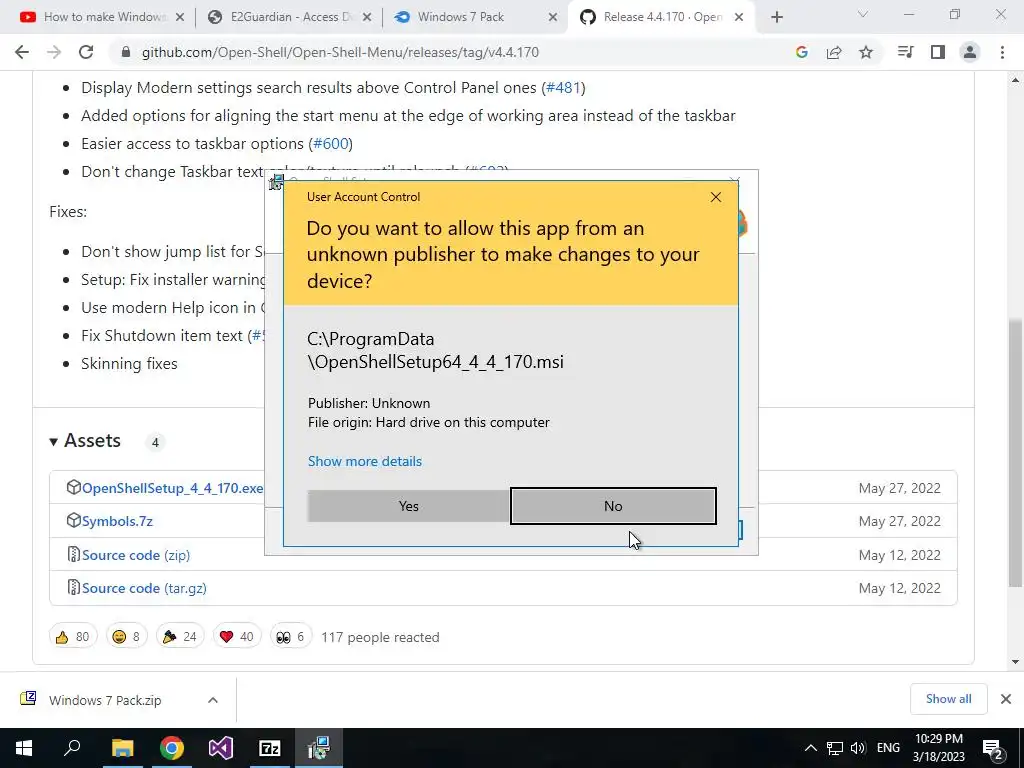
Task: Open volume control tray icon
Action: tap(858, 748)
